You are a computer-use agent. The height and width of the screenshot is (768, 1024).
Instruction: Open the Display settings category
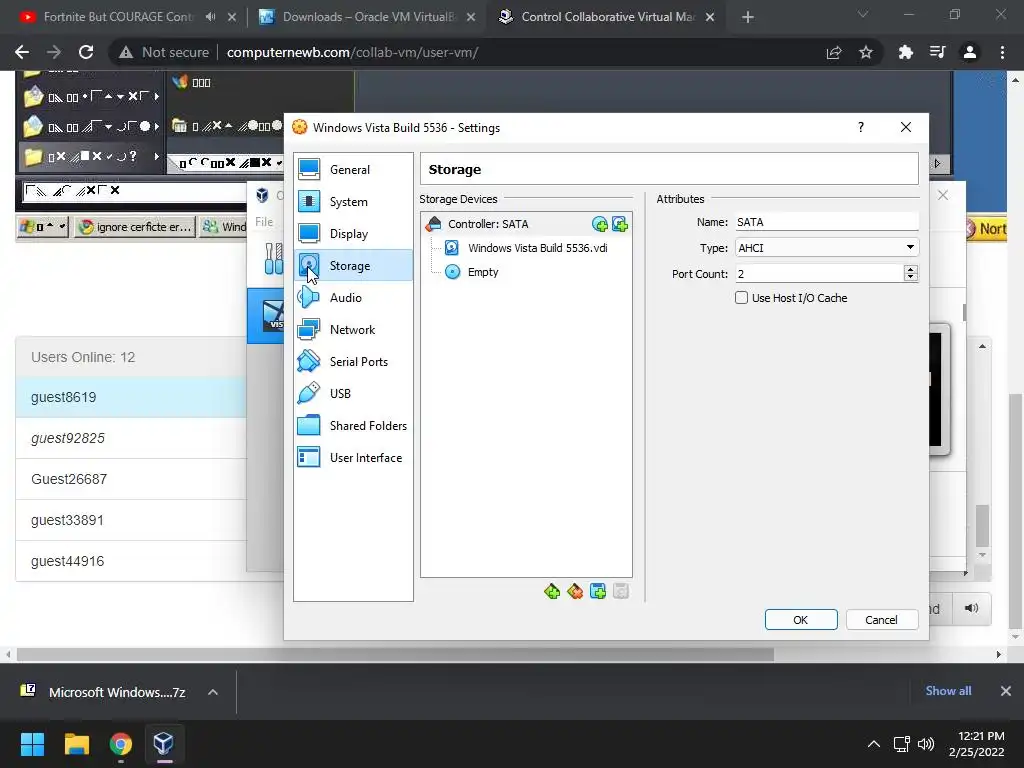(x=353, y=234)
